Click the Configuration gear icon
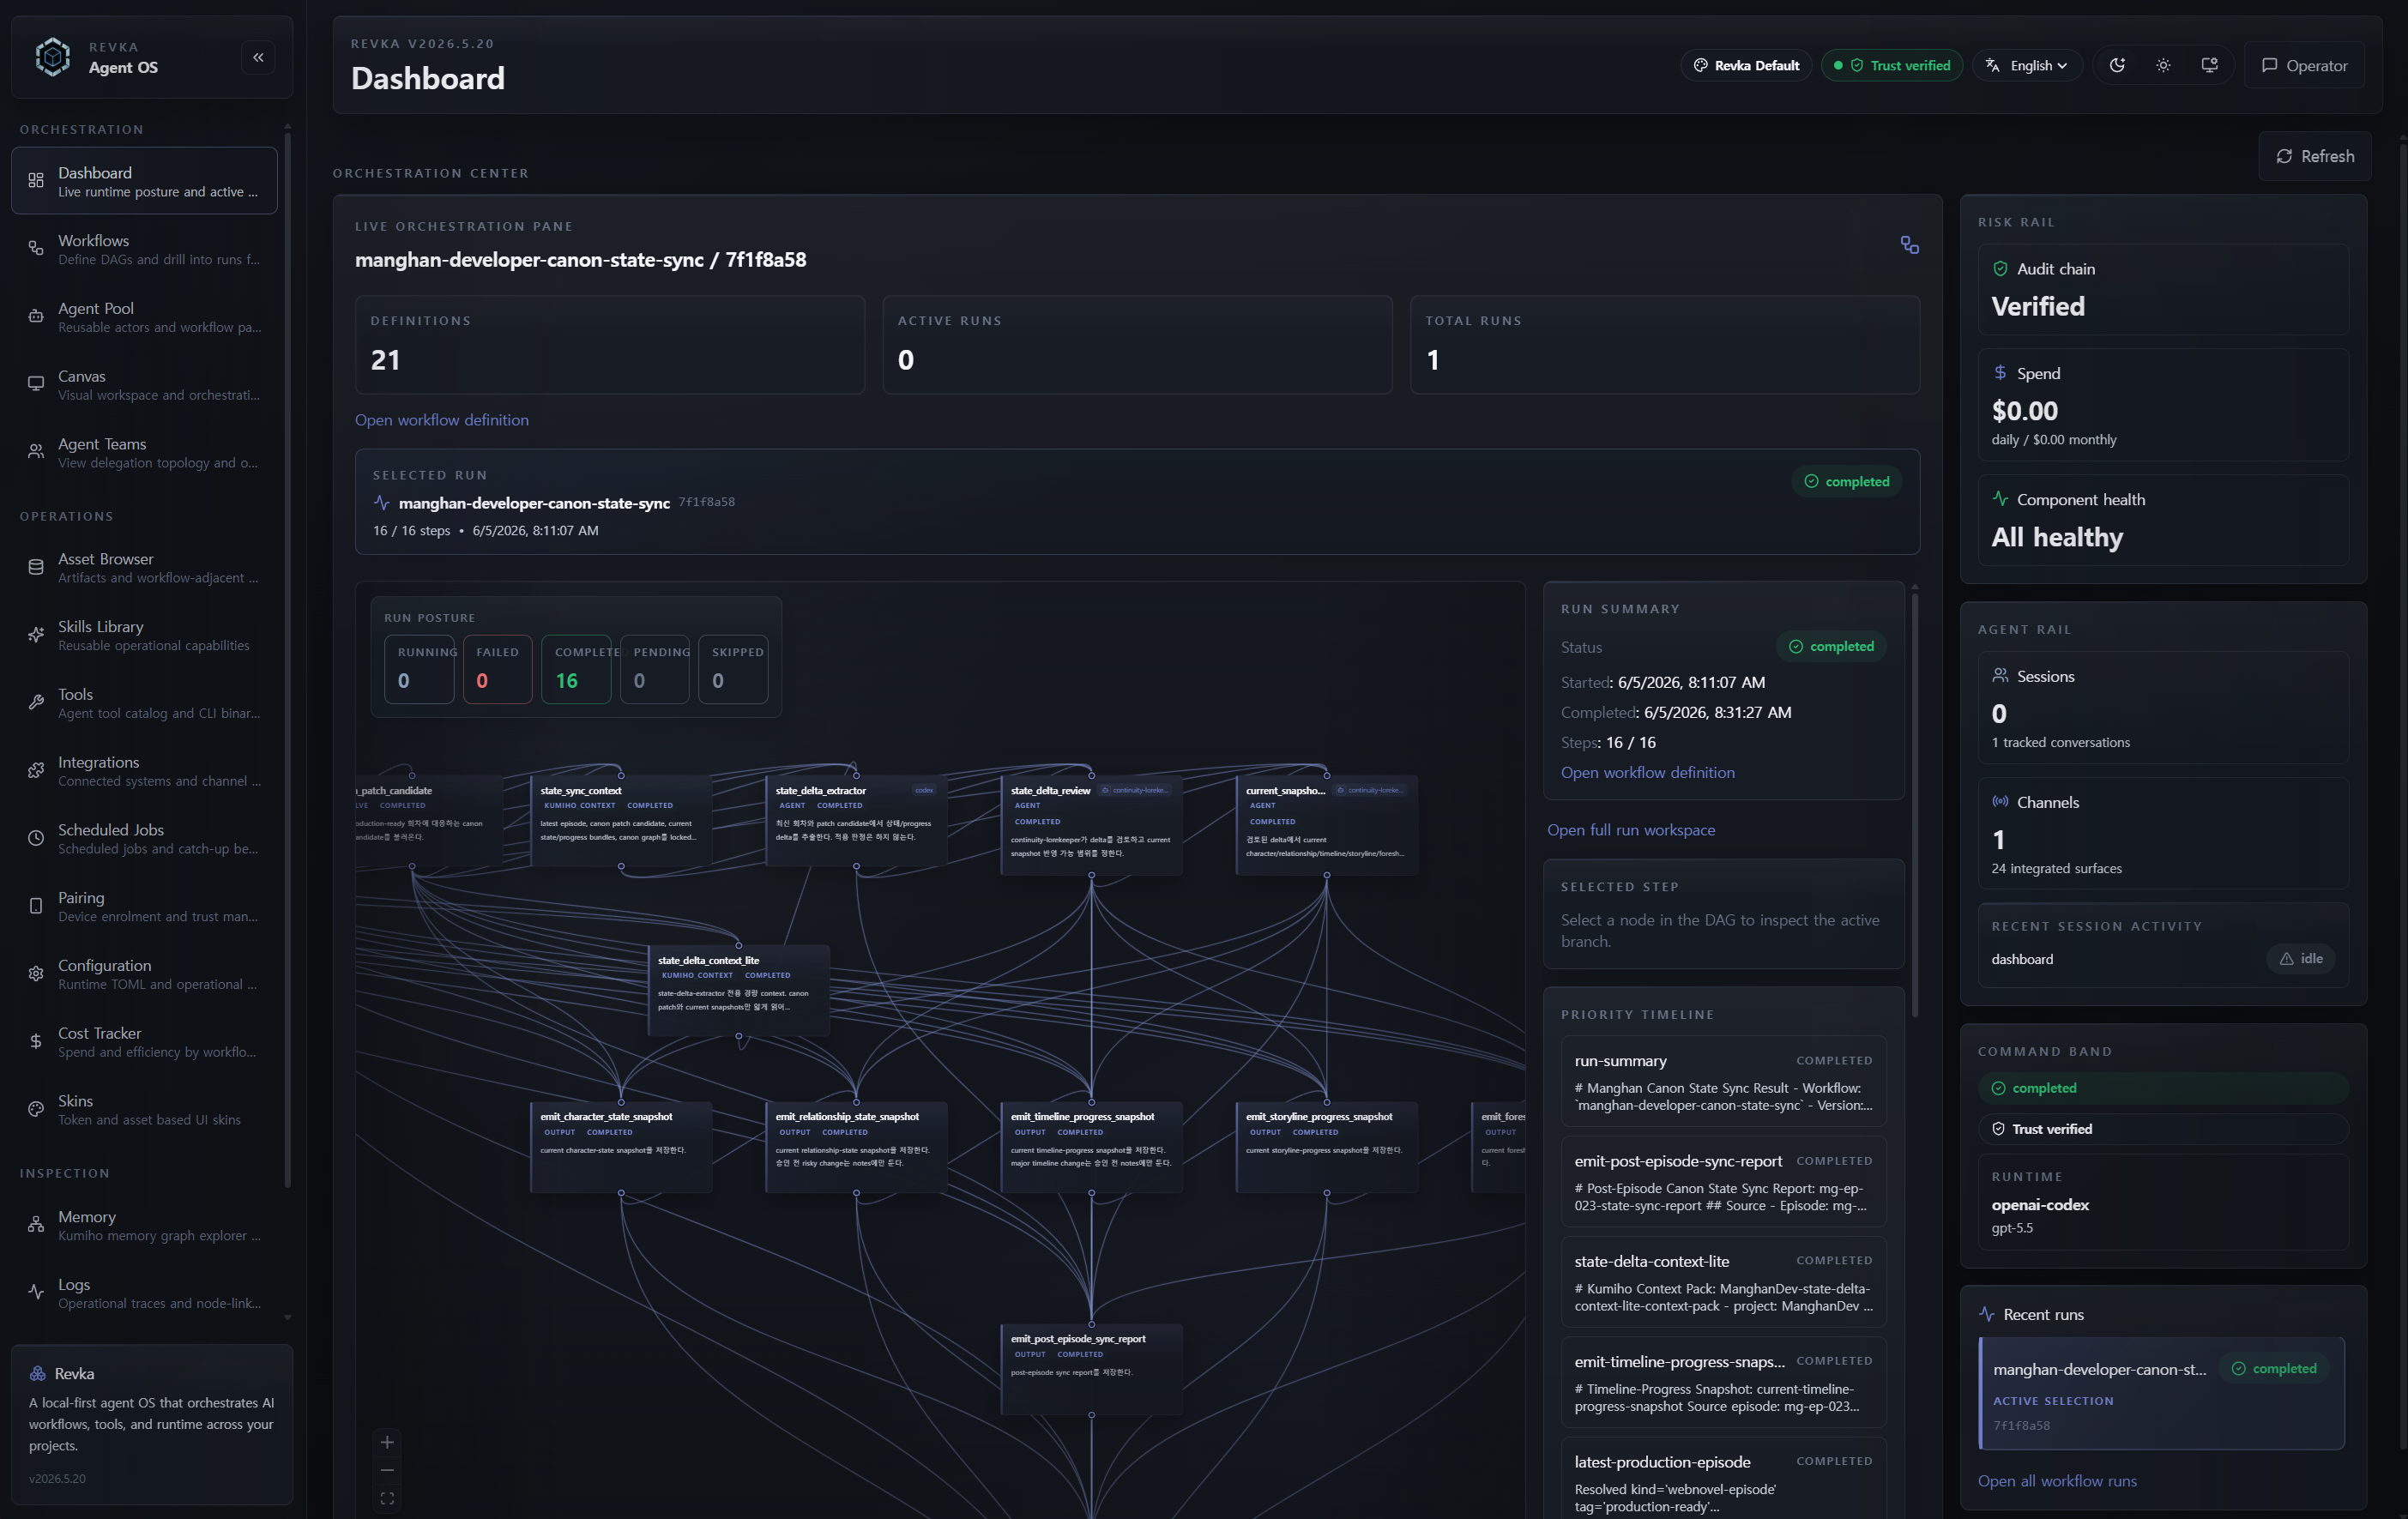Screen dimensions: 2408x1519 tap(36, 974)
